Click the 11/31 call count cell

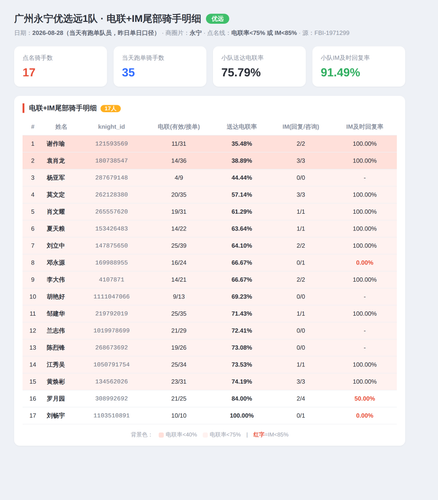(x=179, y=144)
